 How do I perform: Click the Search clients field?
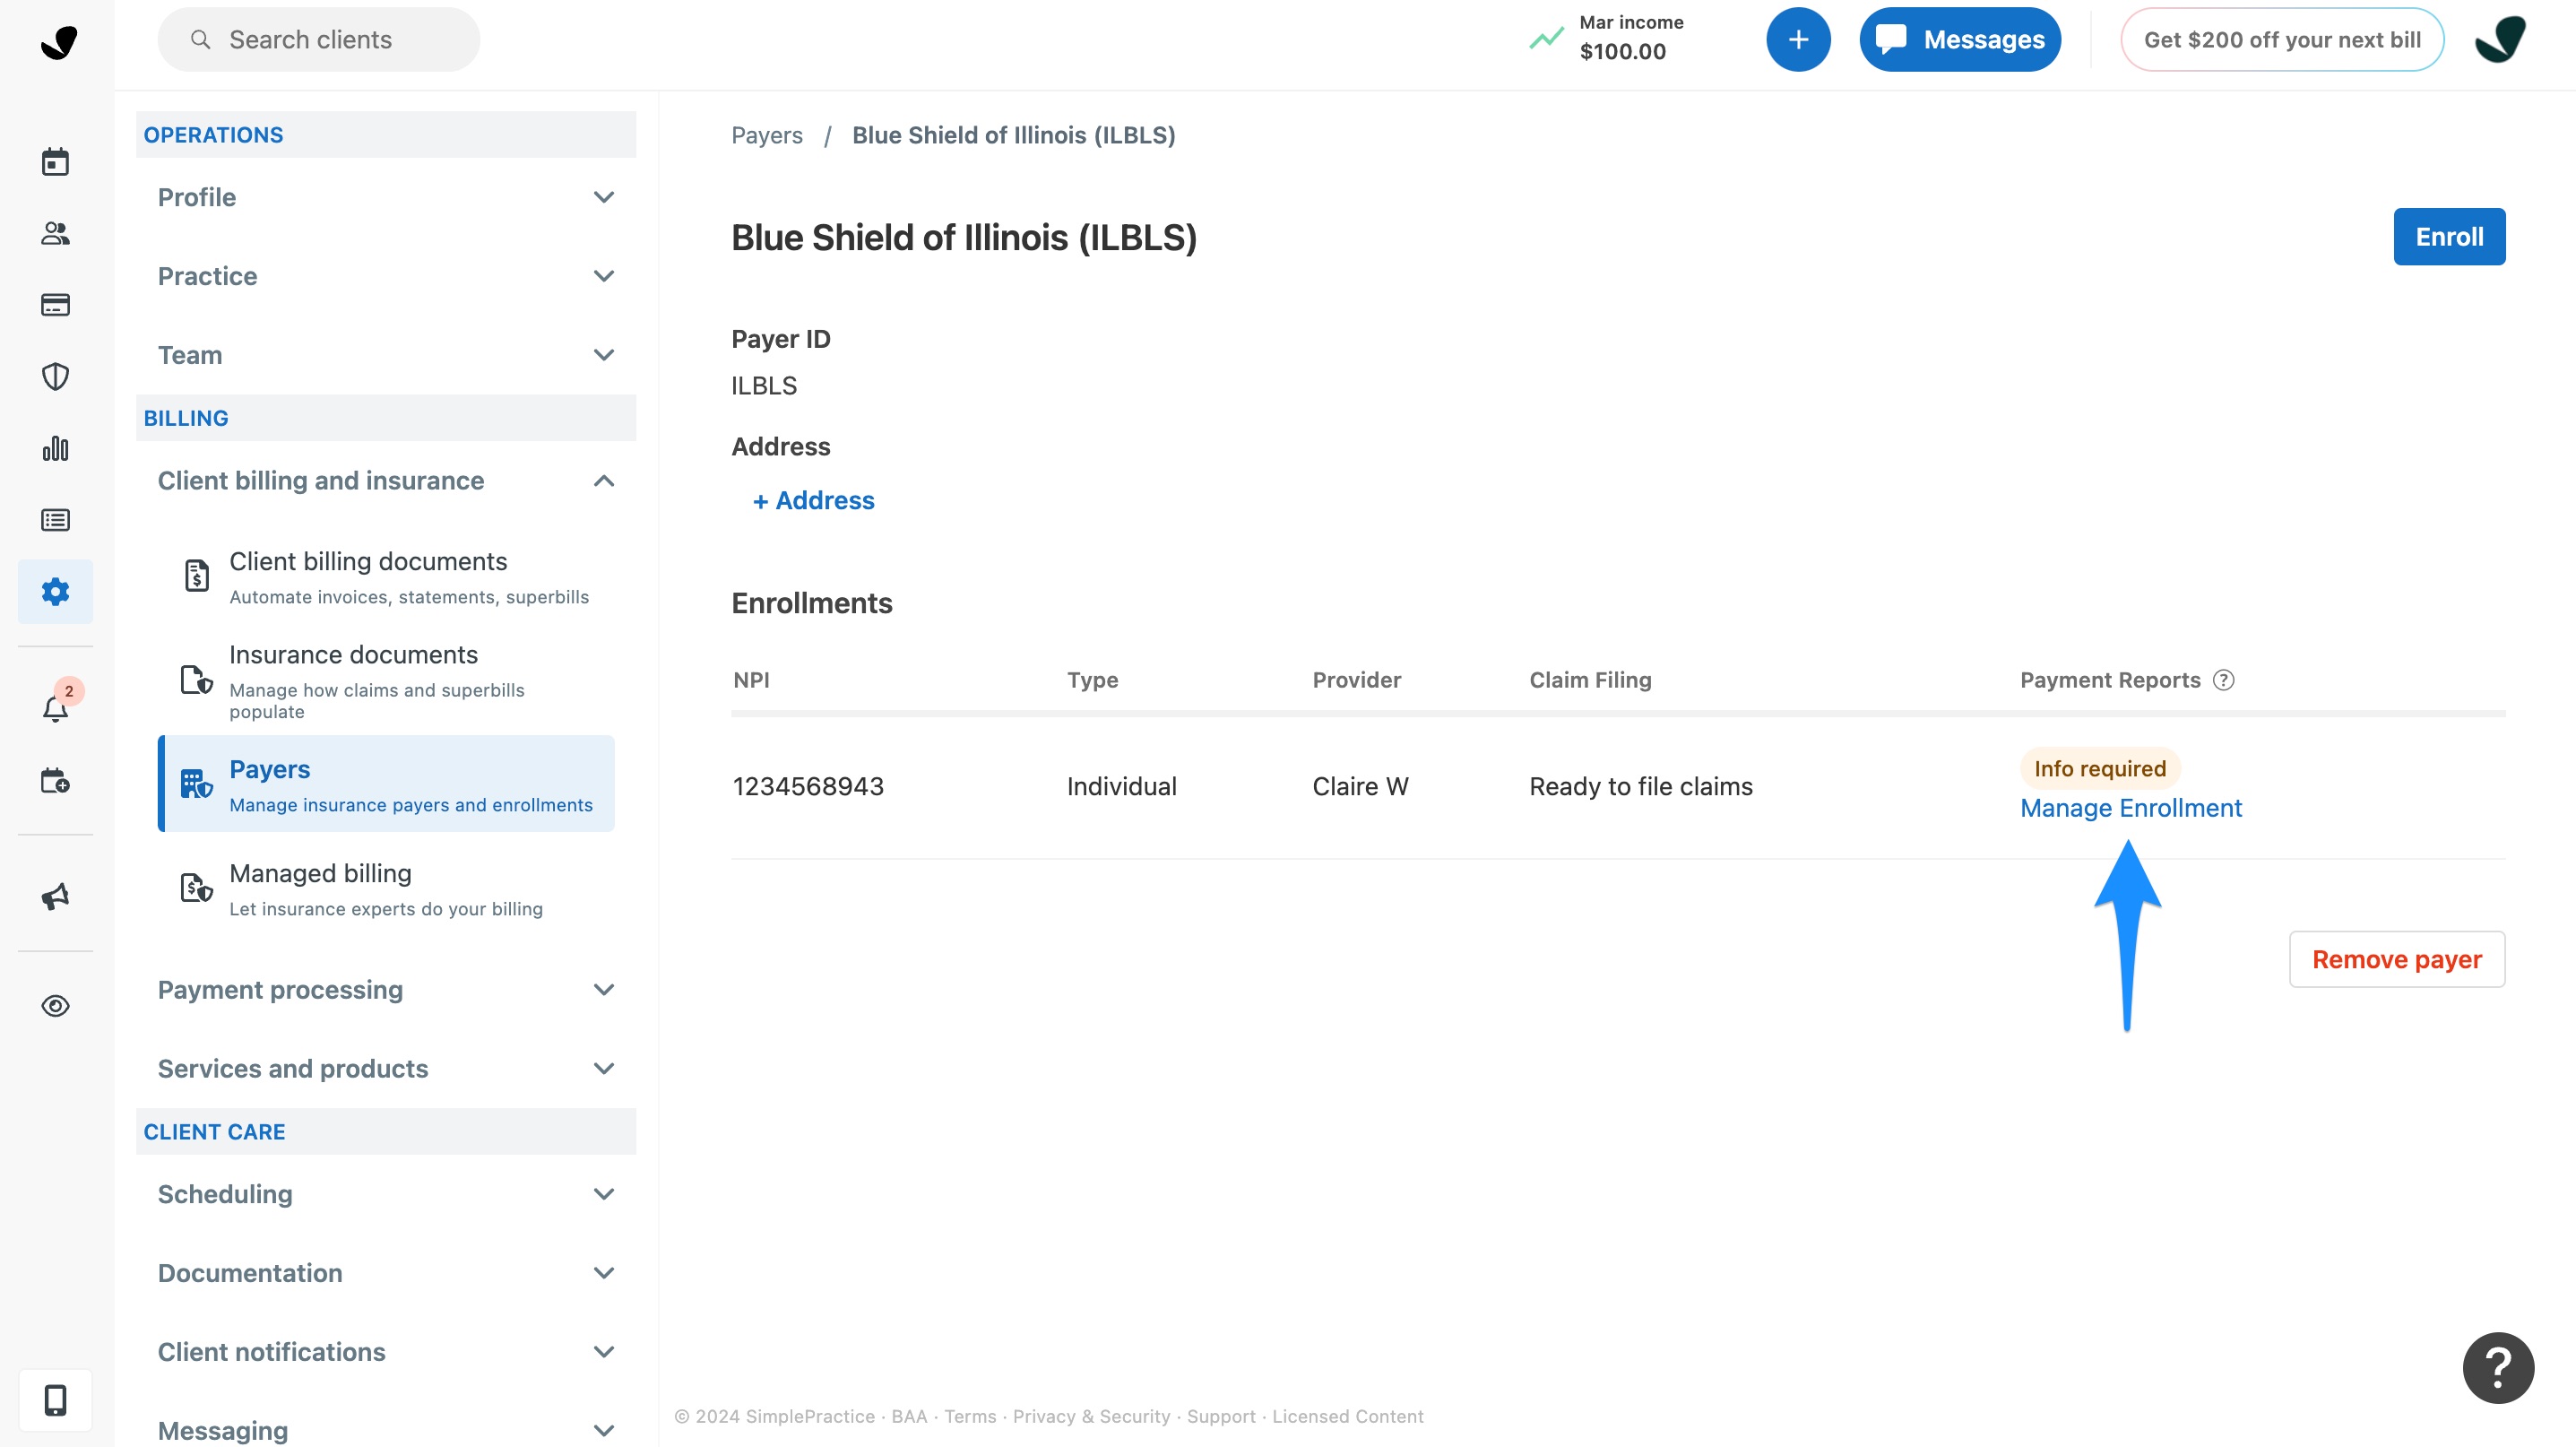pos(318,39)
